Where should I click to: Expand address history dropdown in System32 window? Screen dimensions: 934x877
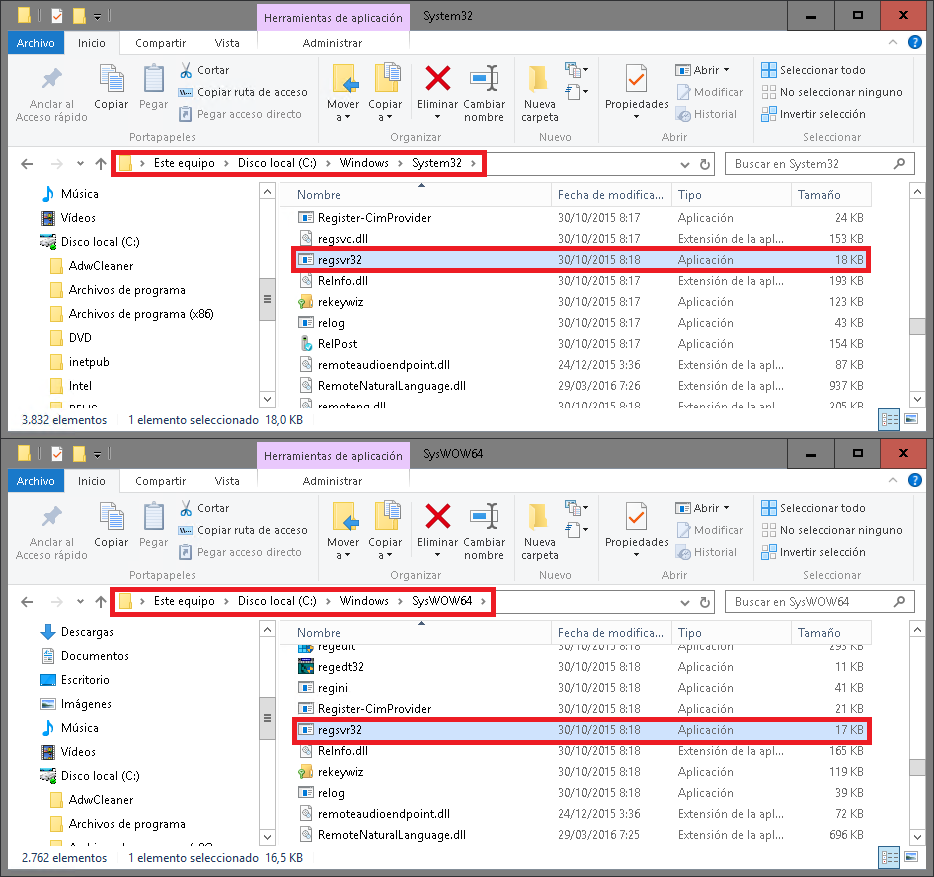pos(685,164)
